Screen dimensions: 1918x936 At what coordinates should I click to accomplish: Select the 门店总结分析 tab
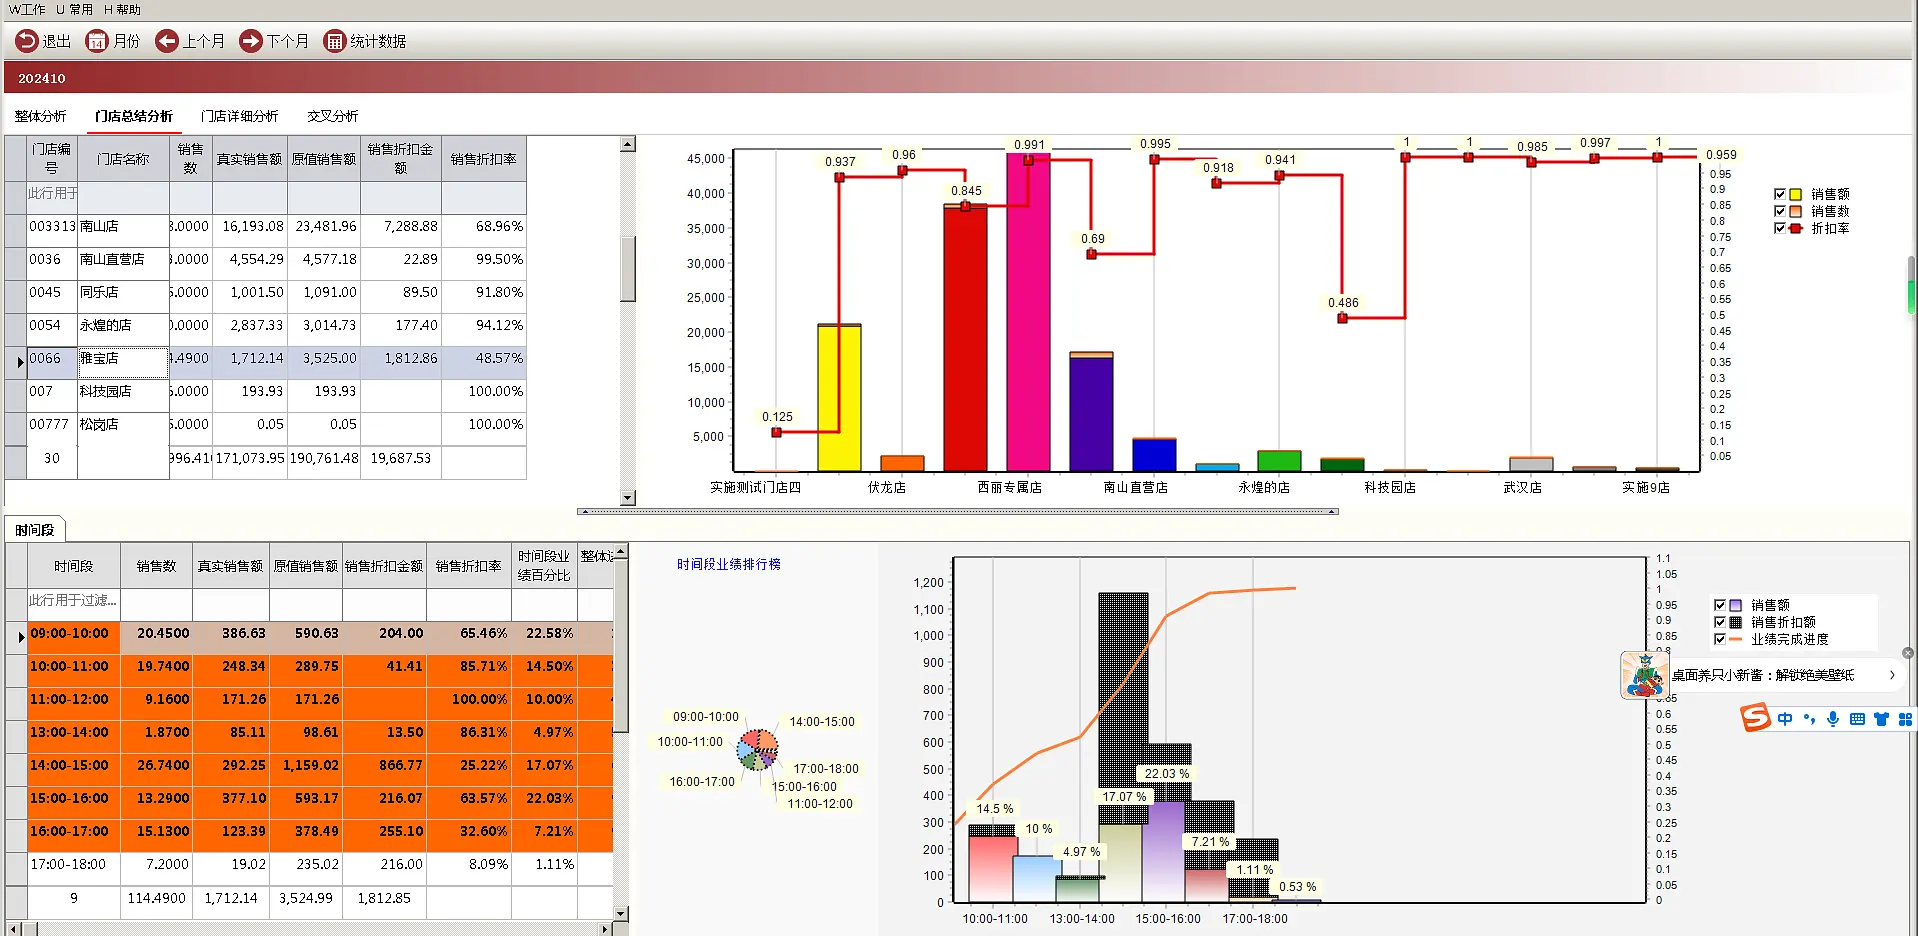click(134, 116)
